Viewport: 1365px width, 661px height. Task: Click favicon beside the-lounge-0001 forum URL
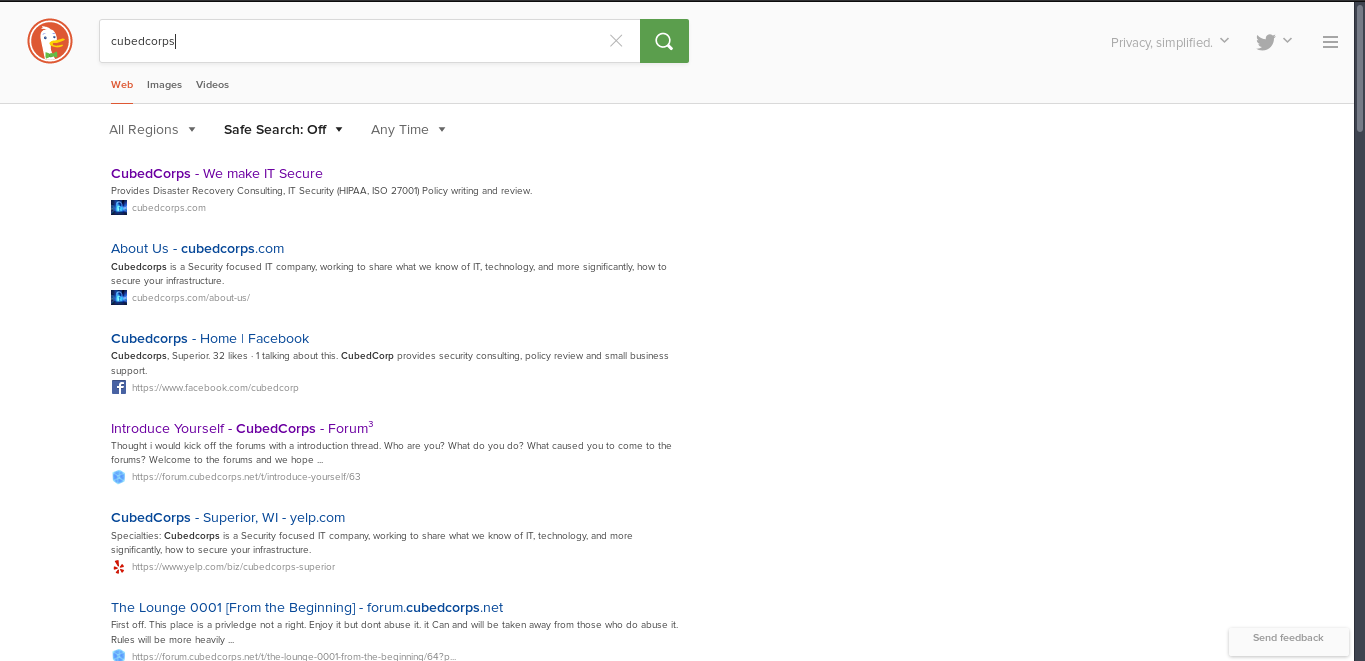click(x=119, y=656)
